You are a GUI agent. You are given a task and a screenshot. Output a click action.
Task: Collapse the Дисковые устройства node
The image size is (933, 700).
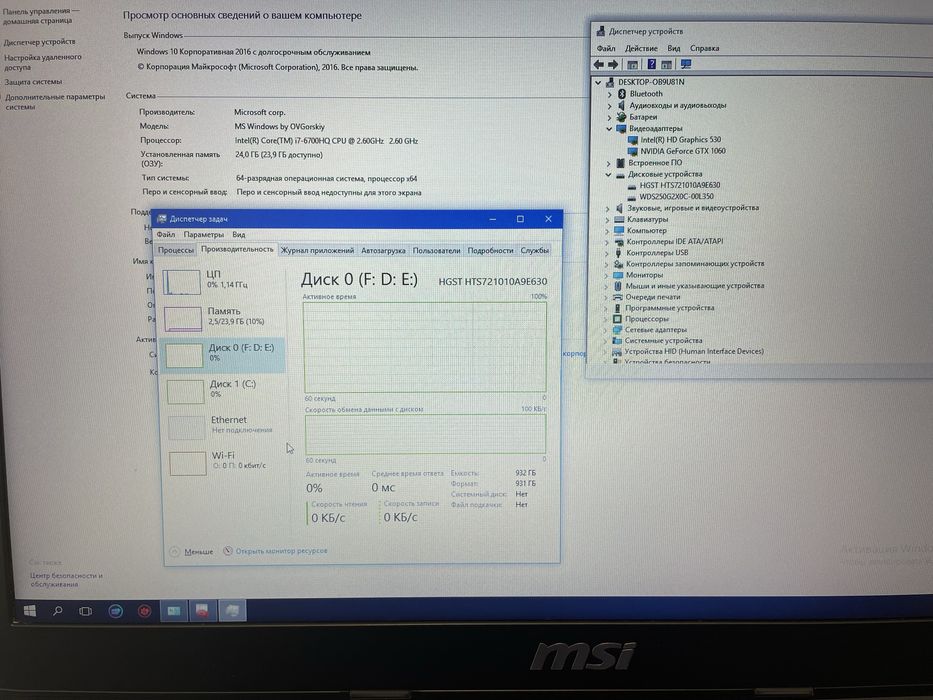point(609,174)
